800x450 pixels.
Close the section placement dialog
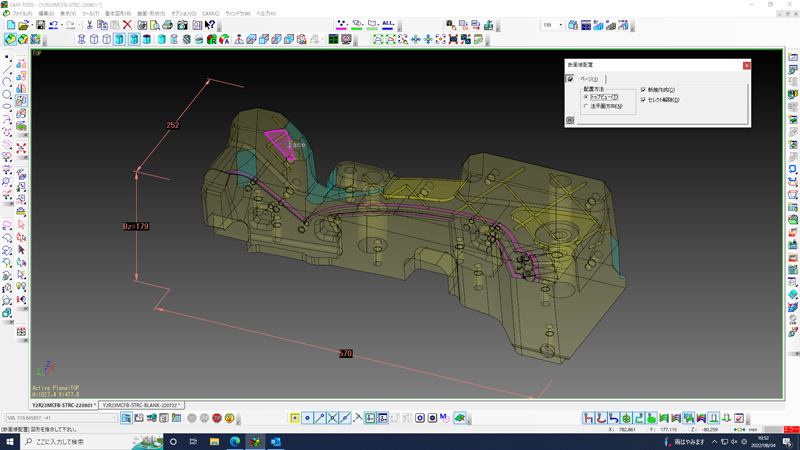[746, 65]
